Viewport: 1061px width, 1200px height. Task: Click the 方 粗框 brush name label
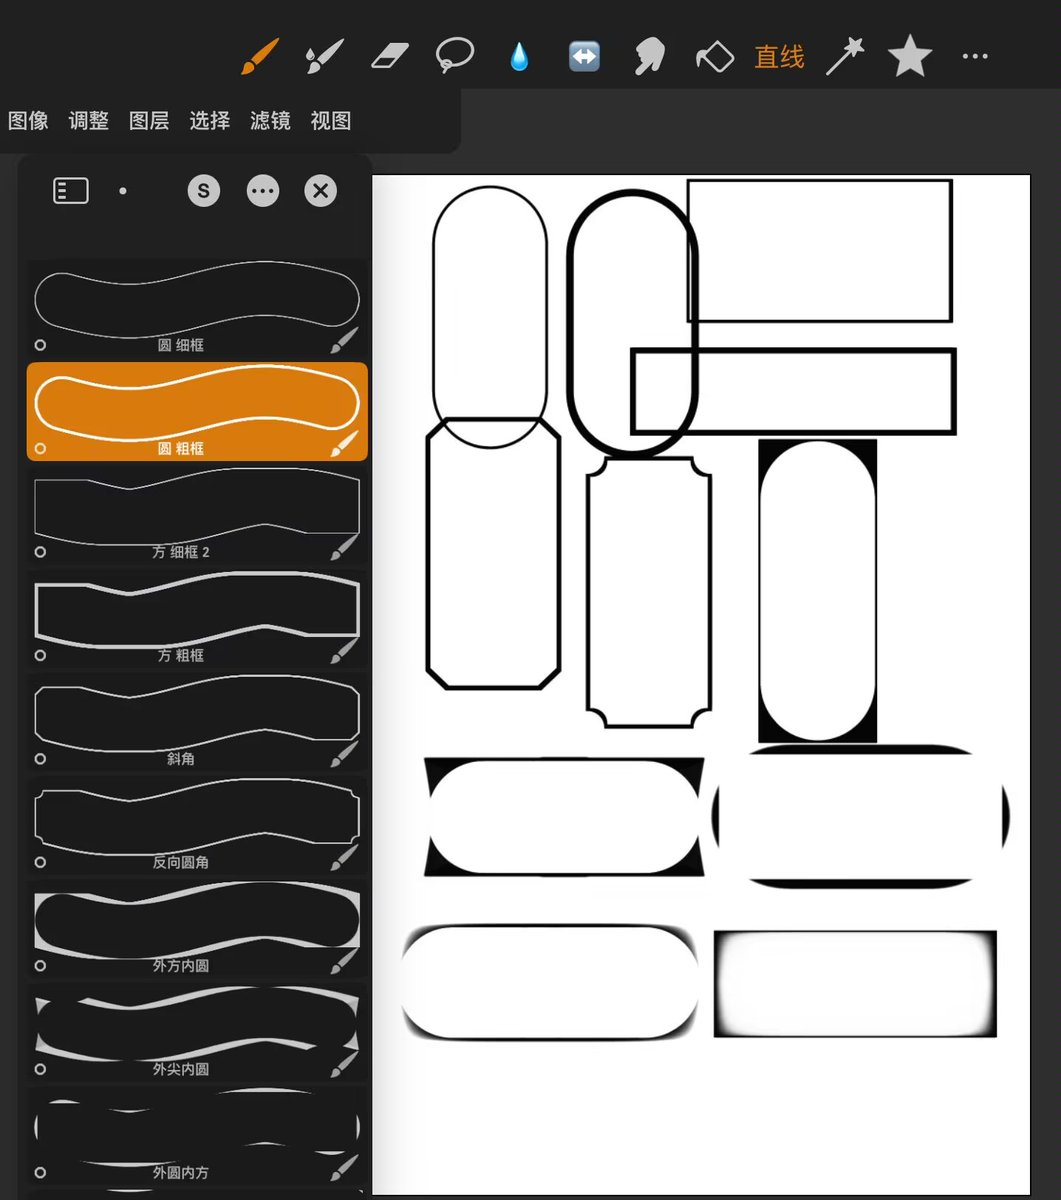(x=181, y=655)
